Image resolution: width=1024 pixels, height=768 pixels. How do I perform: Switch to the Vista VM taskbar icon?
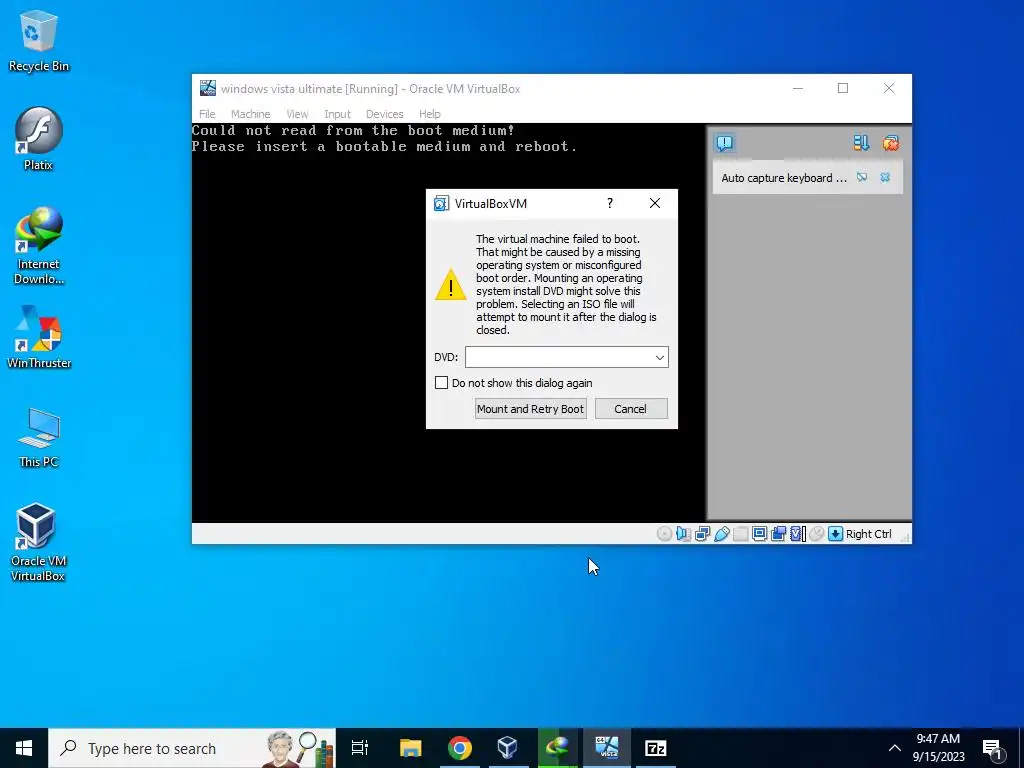[x=607, y=748]
